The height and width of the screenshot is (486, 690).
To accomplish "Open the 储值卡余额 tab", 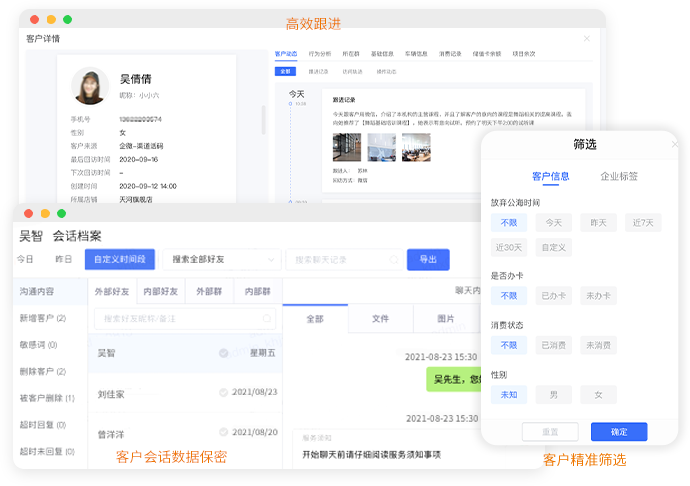I will pos(487,54).
